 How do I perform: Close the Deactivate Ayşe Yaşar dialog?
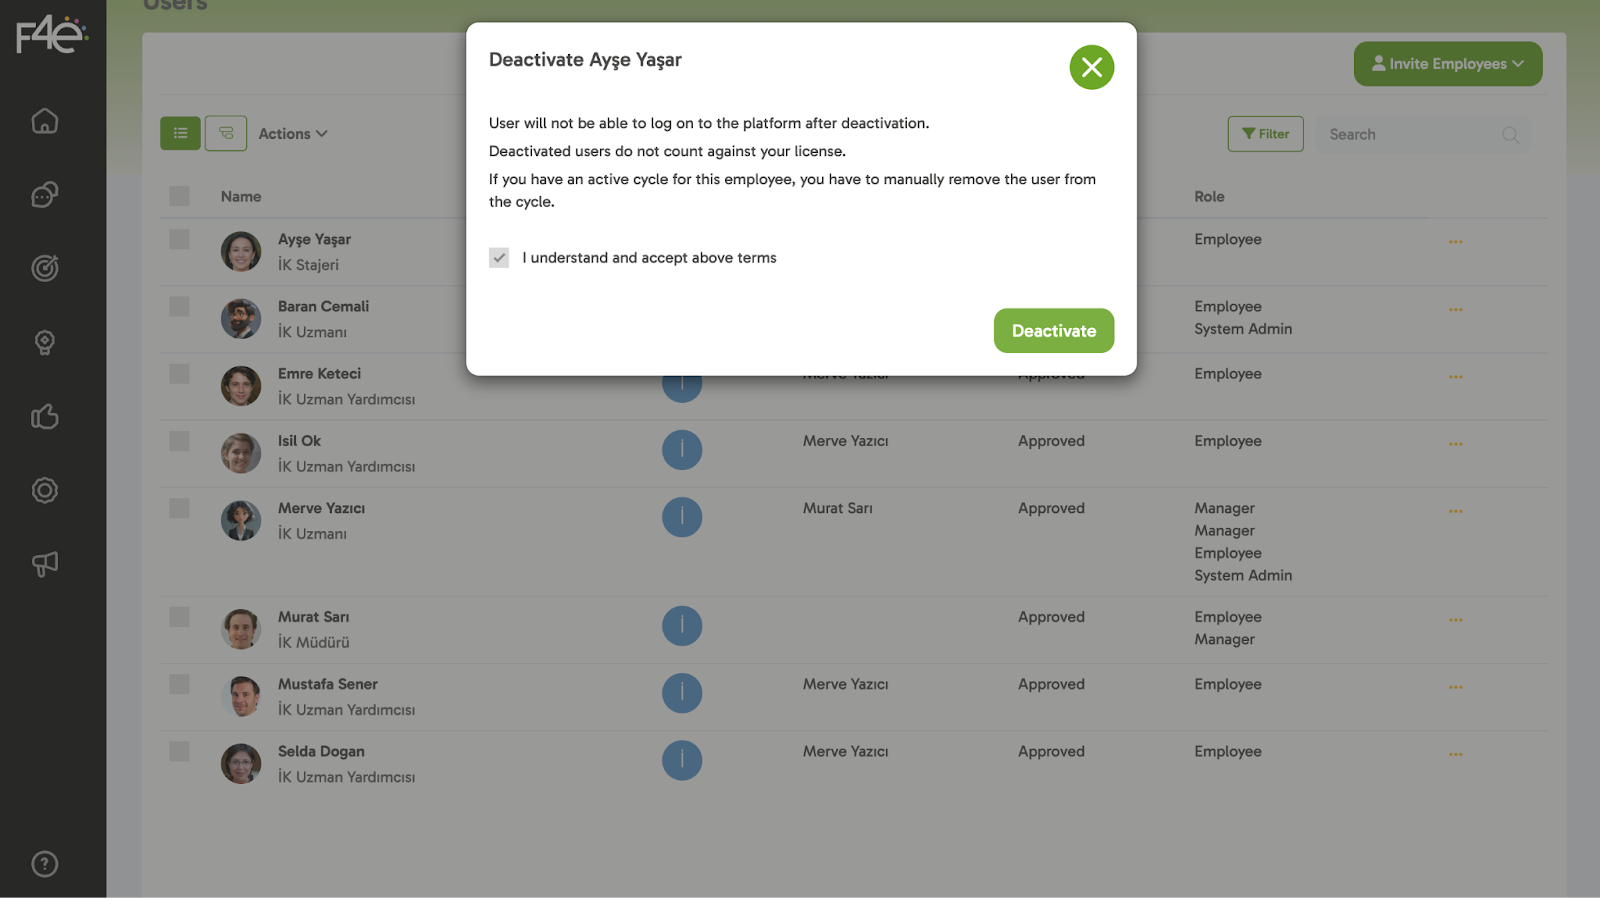1091,67
